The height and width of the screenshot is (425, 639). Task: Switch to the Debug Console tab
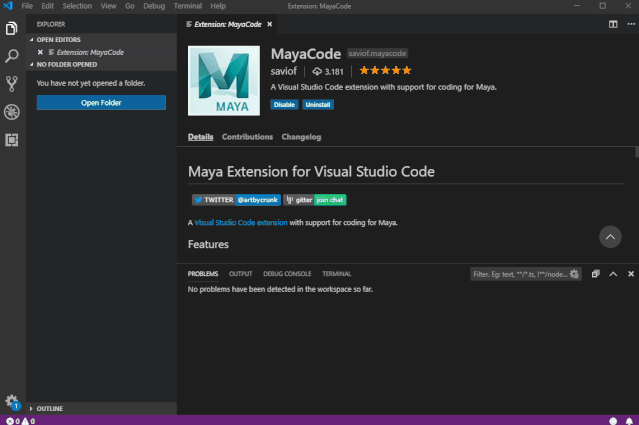287,274
